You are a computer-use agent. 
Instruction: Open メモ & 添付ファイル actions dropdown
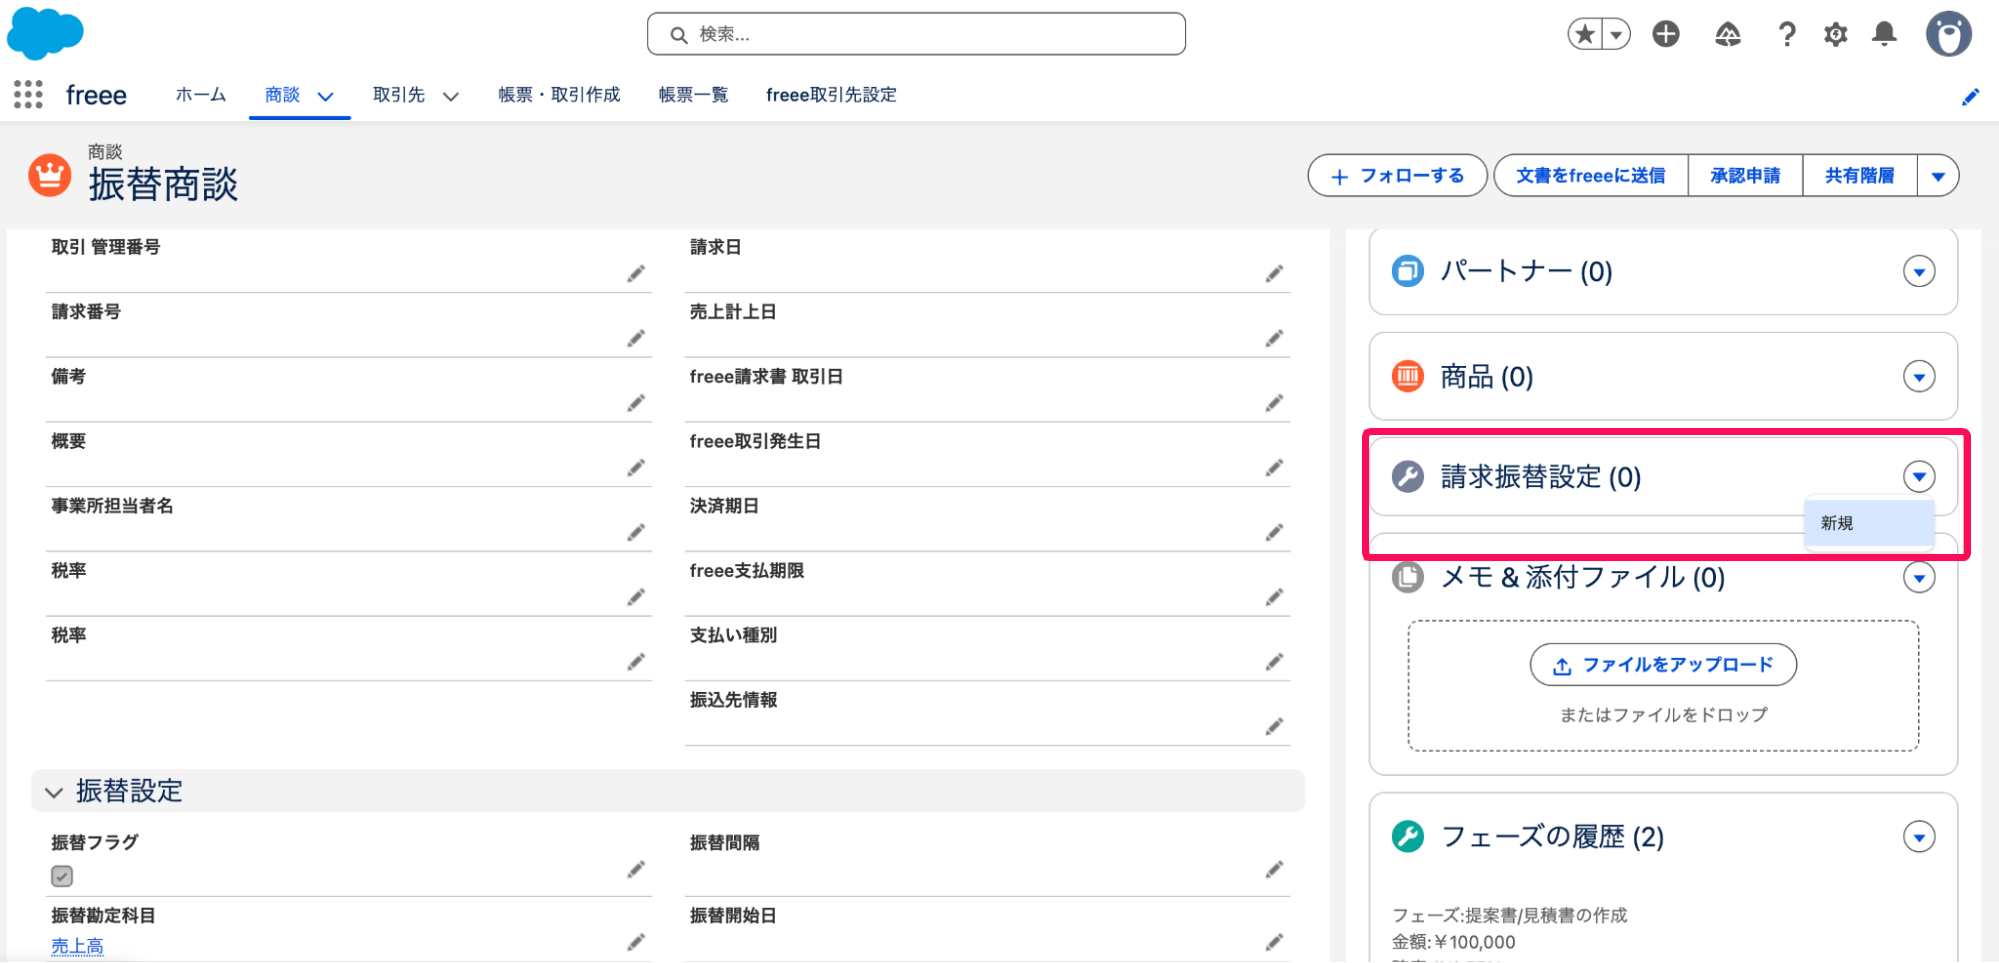pyautogui.click(x=1919, y=577)
